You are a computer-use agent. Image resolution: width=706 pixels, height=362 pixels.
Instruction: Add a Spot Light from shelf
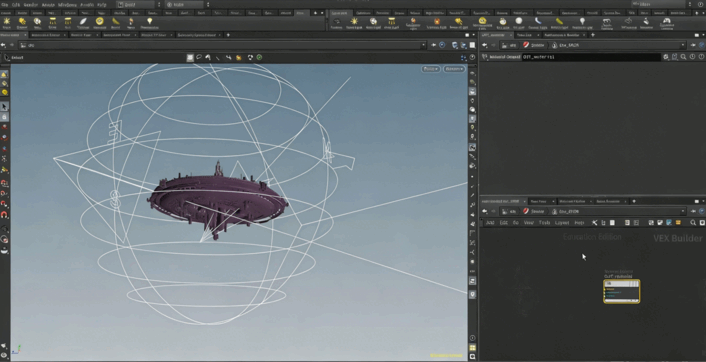pos(373,23)
